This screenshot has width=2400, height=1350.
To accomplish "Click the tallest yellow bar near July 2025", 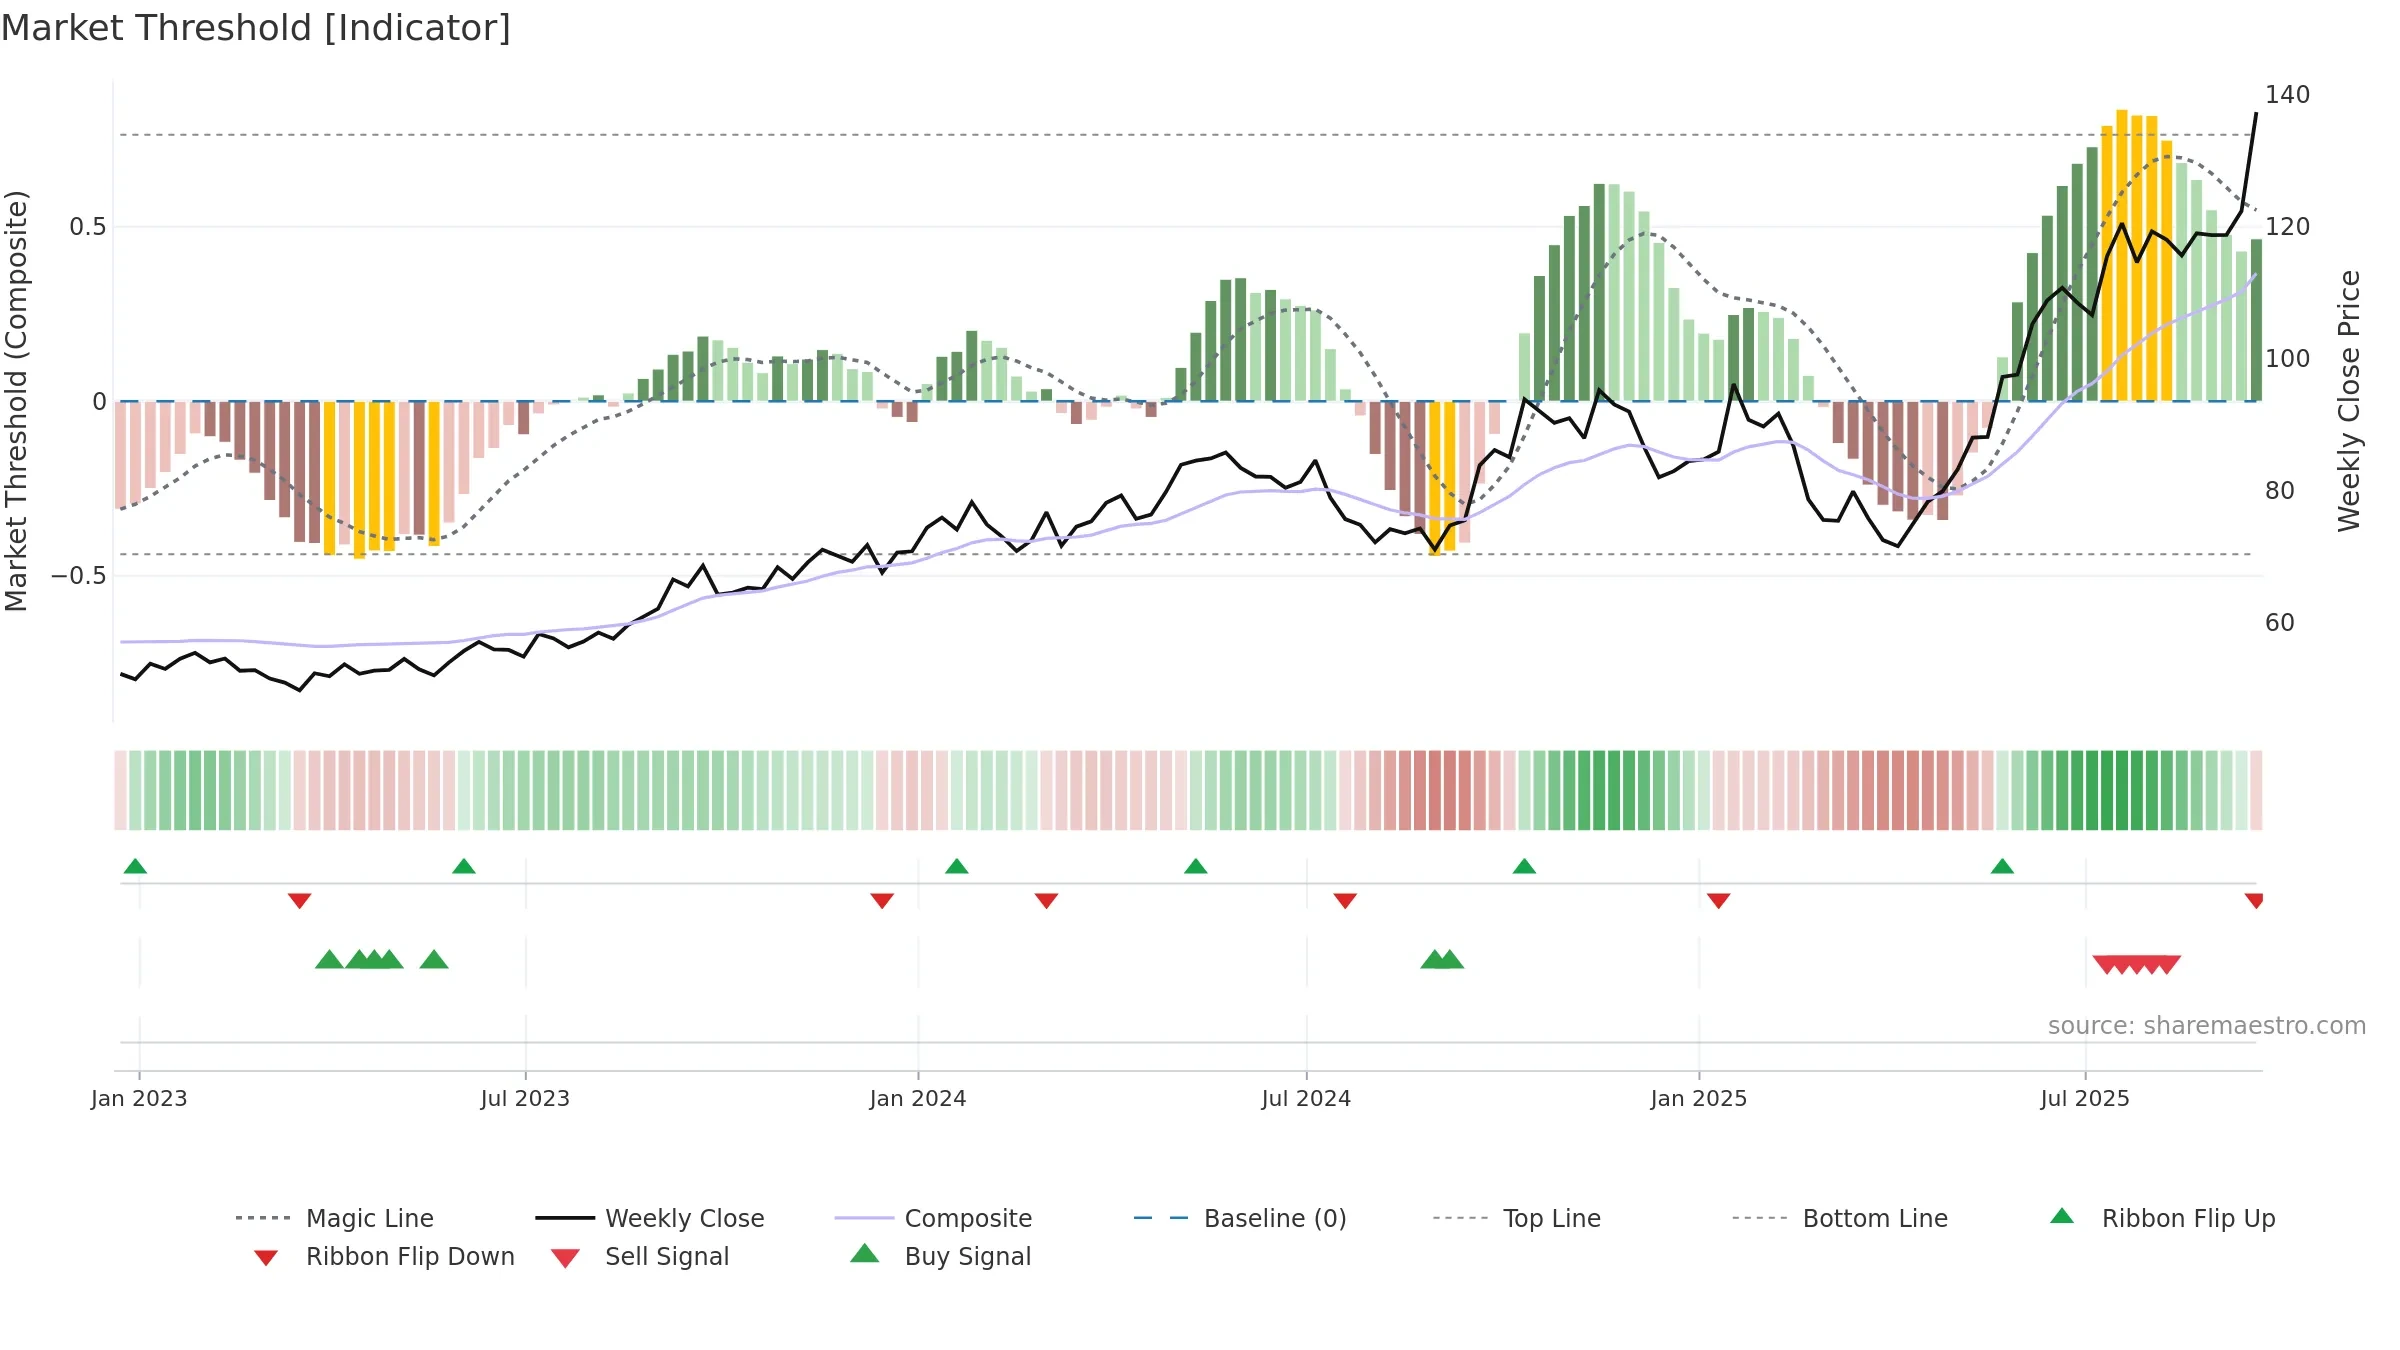I will [x=2122, y=256].
